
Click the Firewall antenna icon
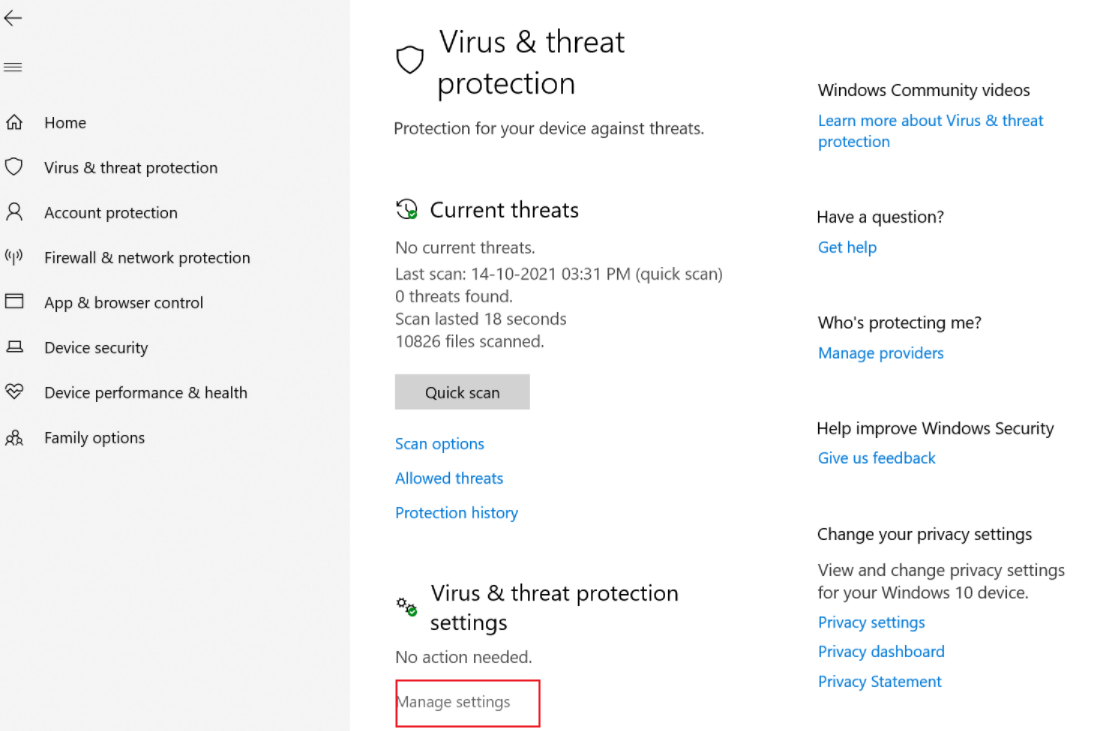click(14, 257)
